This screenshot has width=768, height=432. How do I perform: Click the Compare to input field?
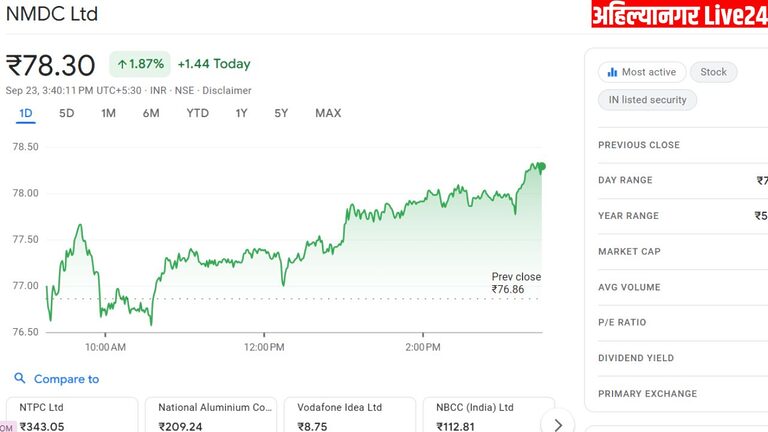coord(67,379)
